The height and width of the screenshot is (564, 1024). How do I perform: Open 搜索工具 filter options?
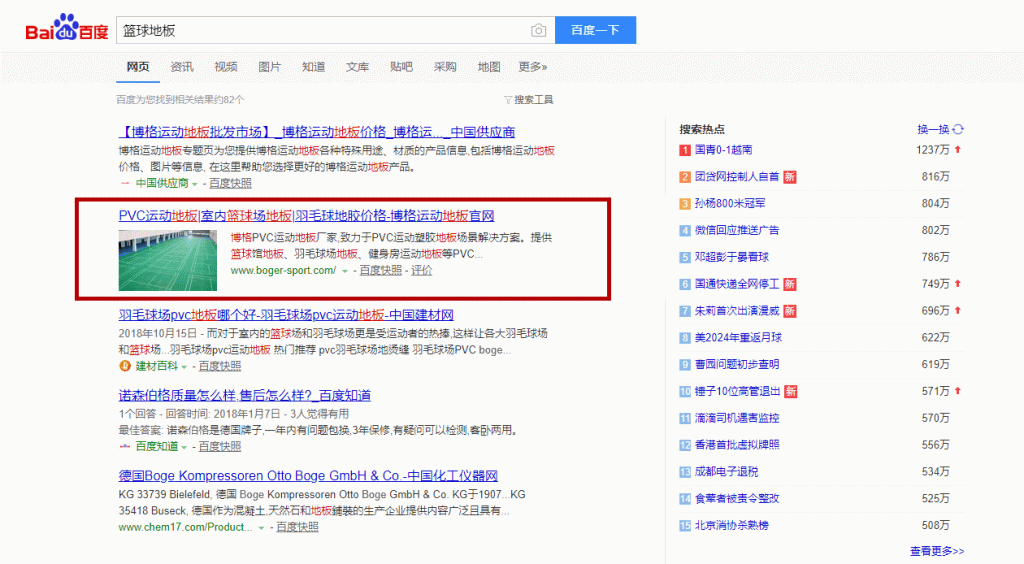(x=528, y=100)
